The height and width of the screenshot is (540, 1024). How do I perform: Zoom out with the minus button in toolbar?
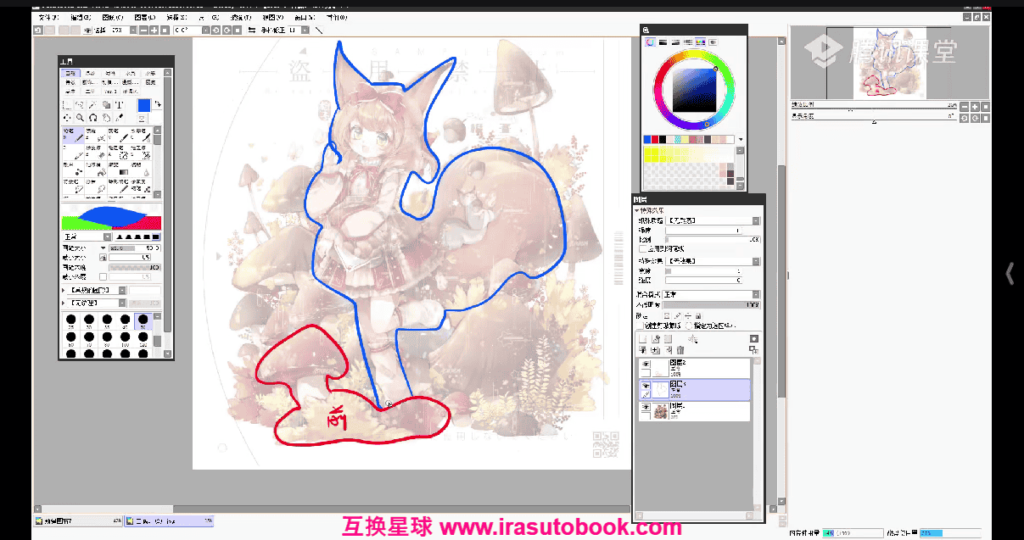144,30
